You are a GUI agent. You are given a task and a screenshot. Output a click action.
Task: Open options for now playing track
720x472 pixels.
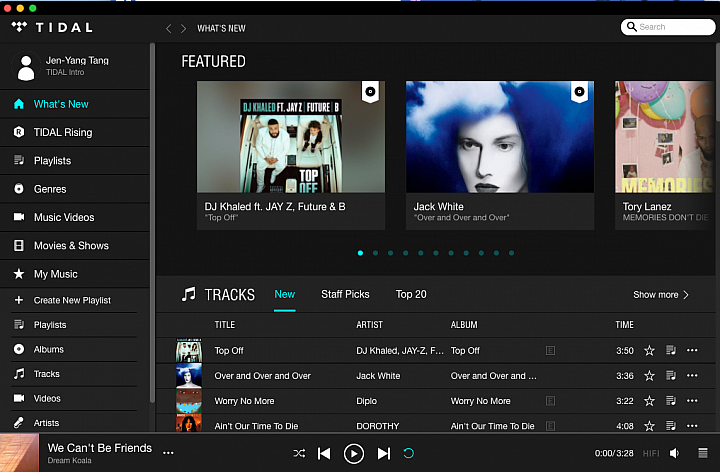[169, 453]
